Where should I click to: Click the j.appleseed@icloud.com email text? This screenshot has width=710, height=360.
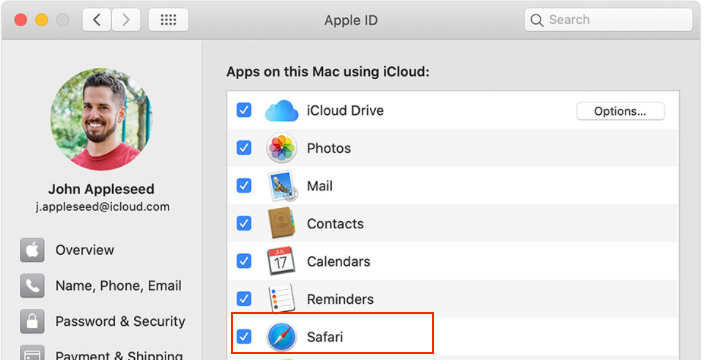103,207
